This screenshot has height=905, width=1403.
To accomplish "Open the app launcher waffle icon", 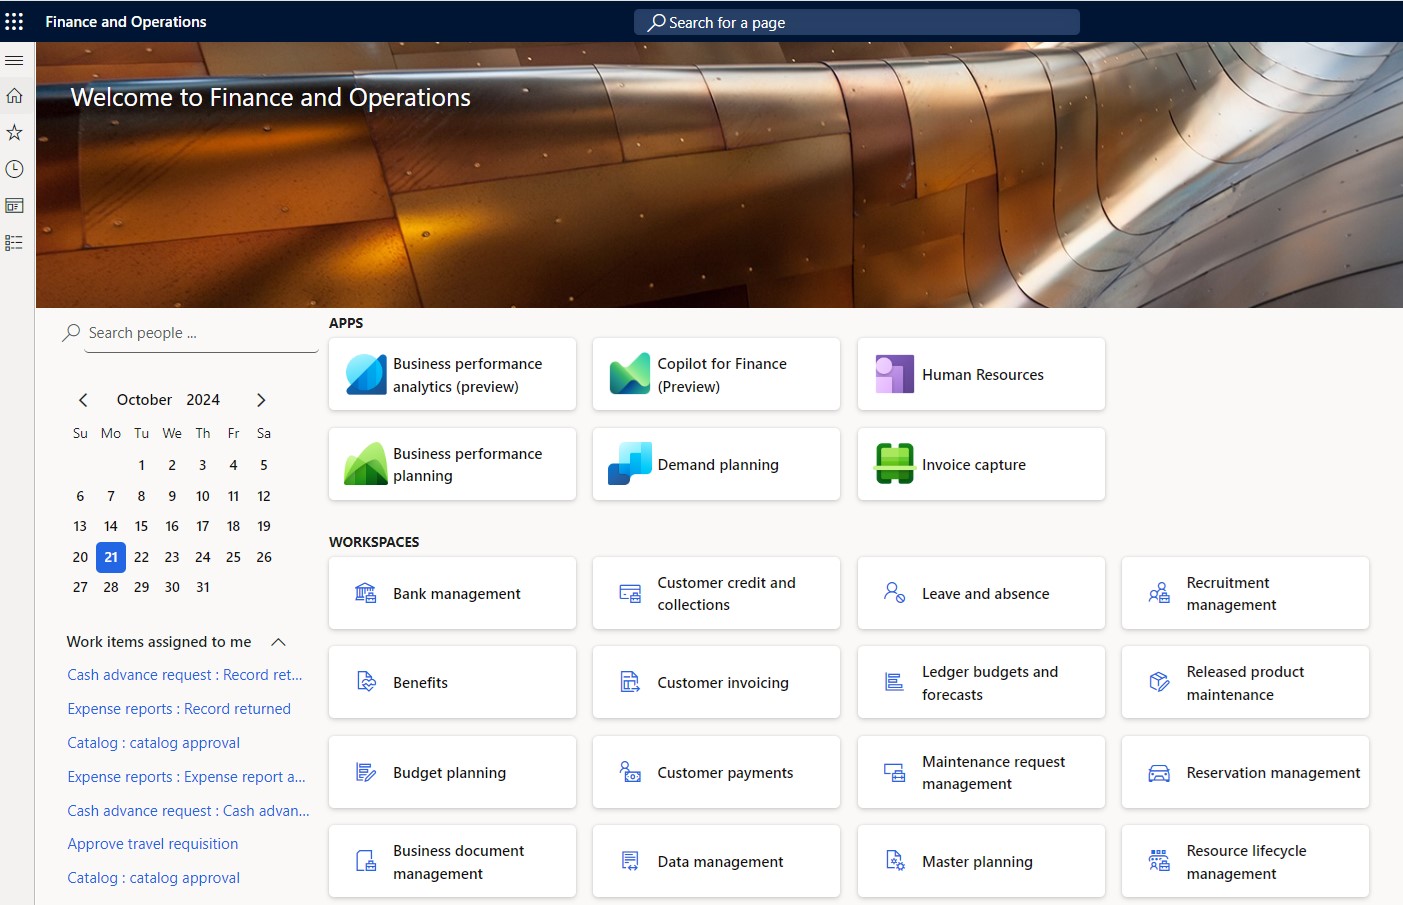I will [x=14, y=21].
